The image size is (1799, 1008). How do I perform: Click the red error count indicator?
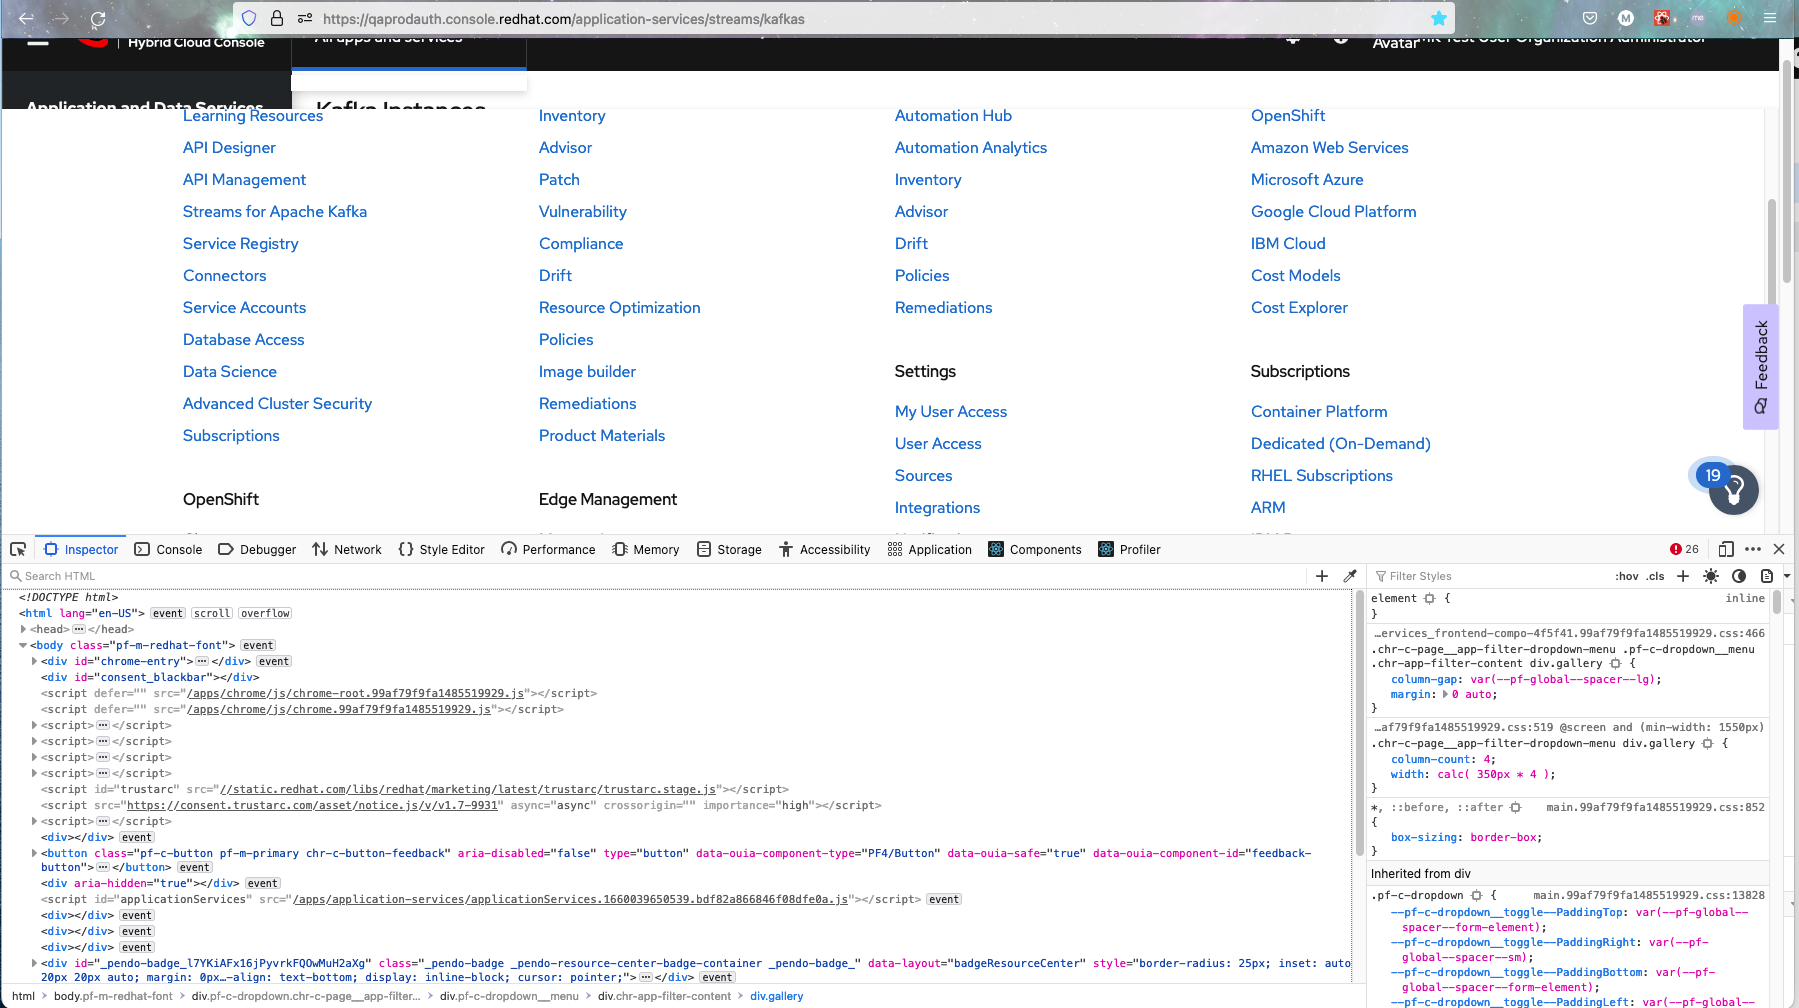coord(1684,549)
